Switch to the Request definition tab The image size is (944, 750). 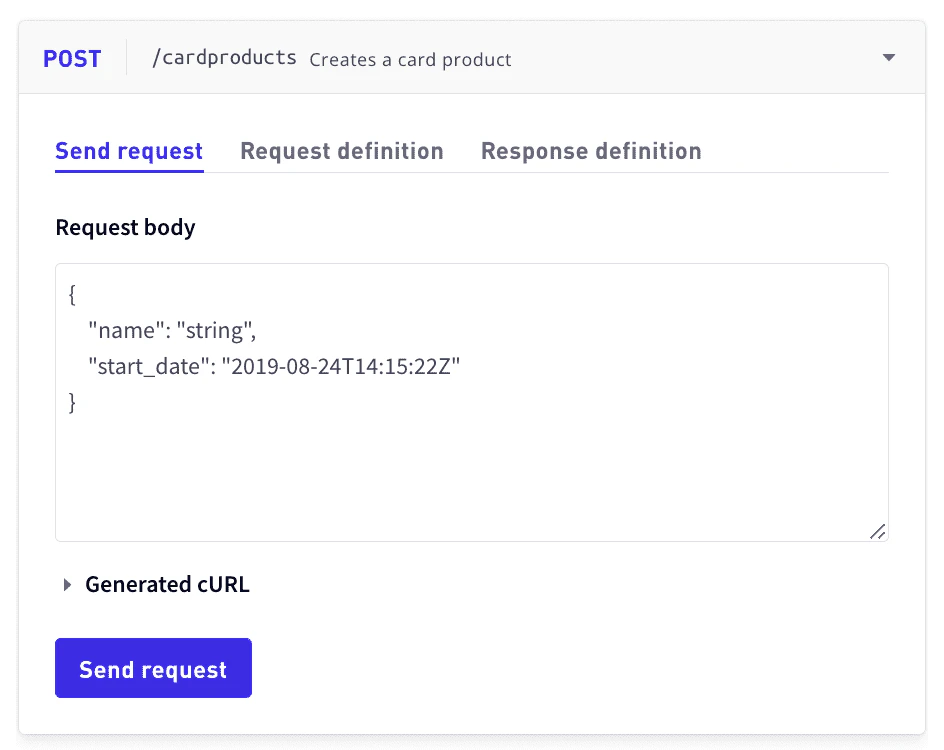(x=341, y=151)
